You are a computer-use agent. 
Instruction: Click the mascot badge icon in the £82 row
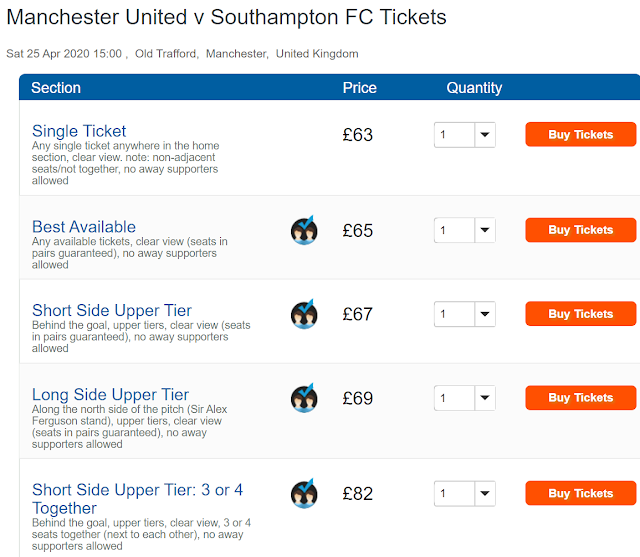pyautogui.click(x=304, y=493)
